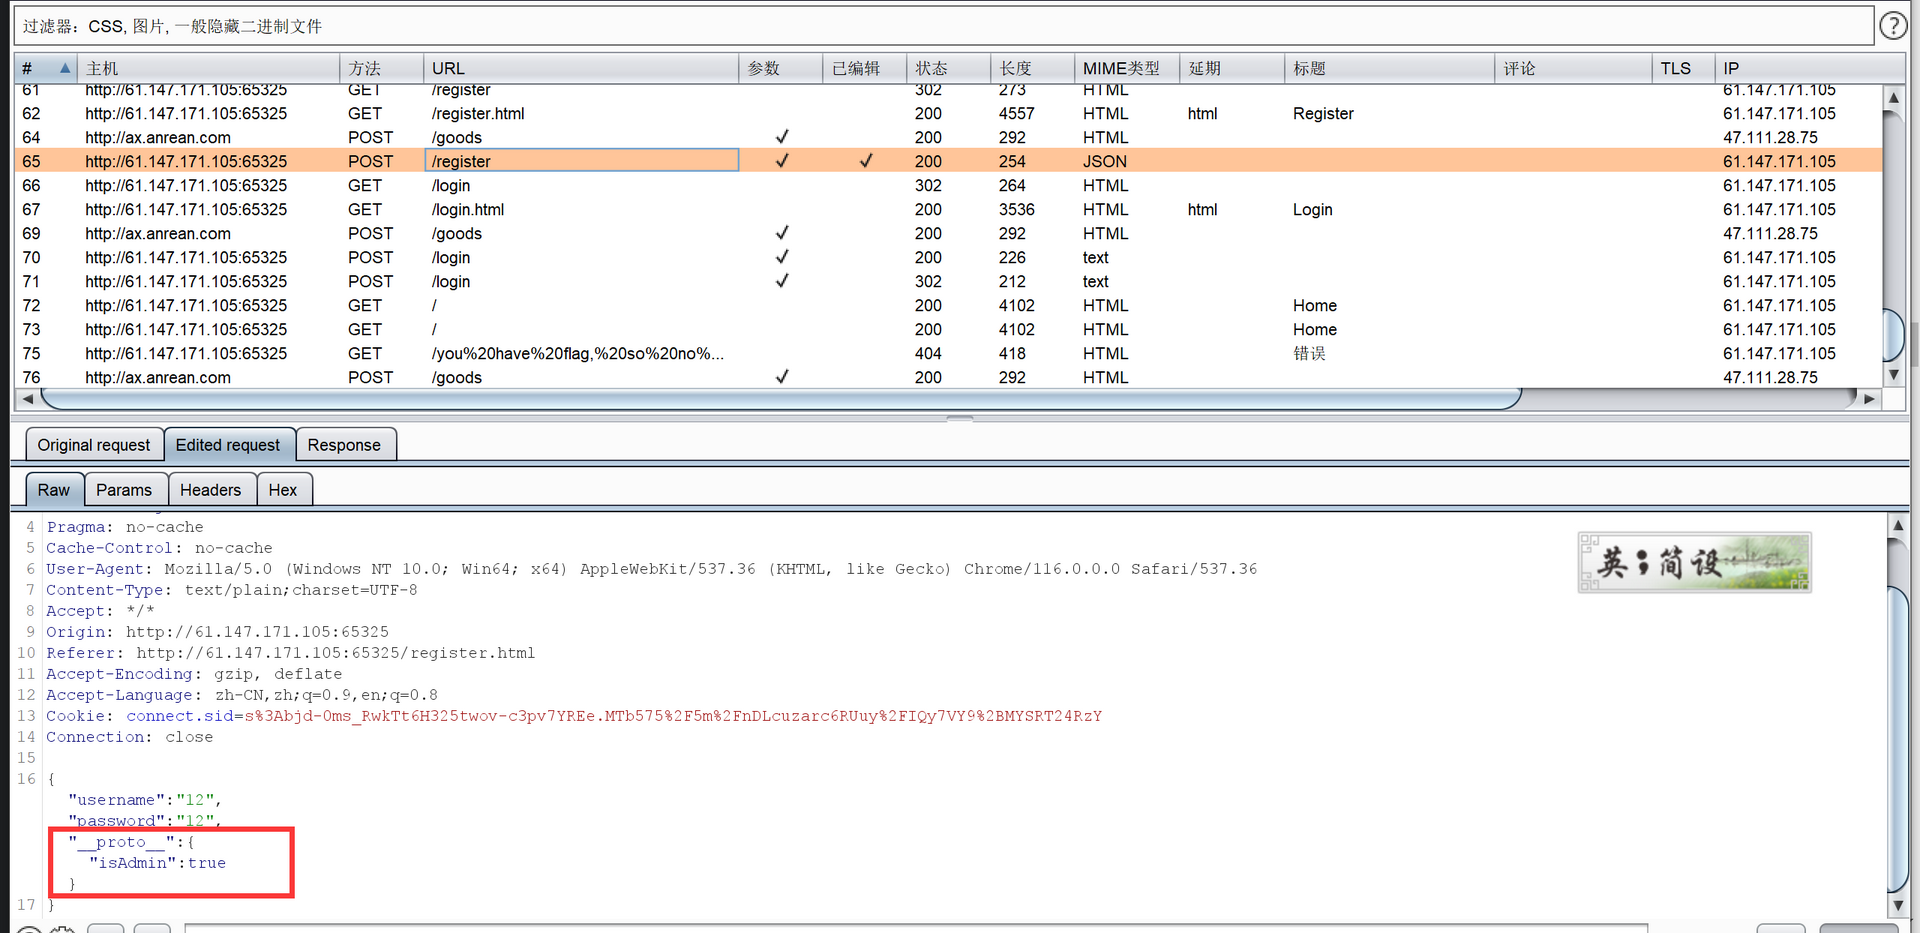This screenshot has height=933, width=1920.
Task: Click horizontal scrollbar left arrow
Action: point(27,399)
